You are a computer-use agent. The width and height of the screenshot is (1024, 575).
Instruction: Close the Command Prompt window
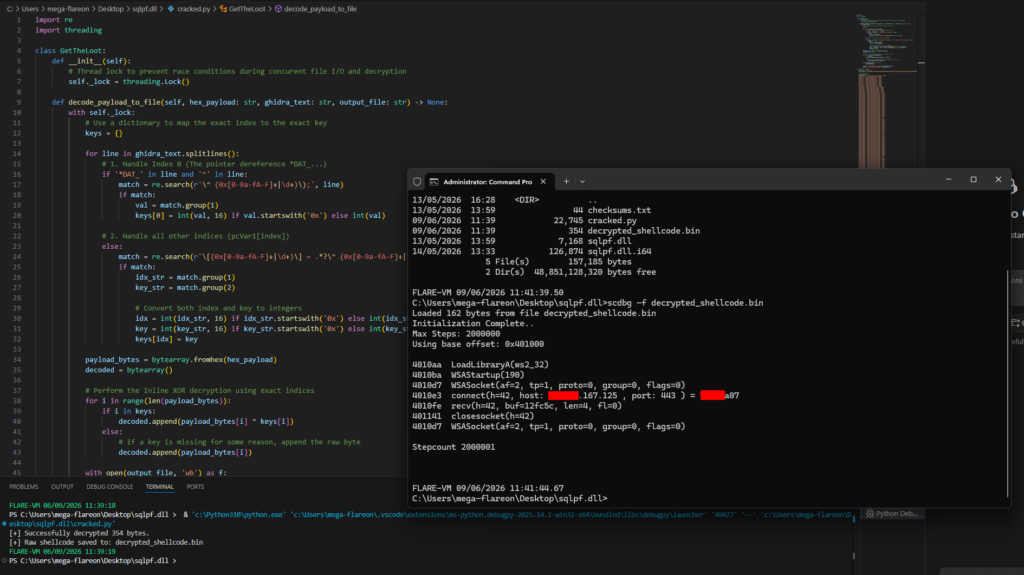998,180
